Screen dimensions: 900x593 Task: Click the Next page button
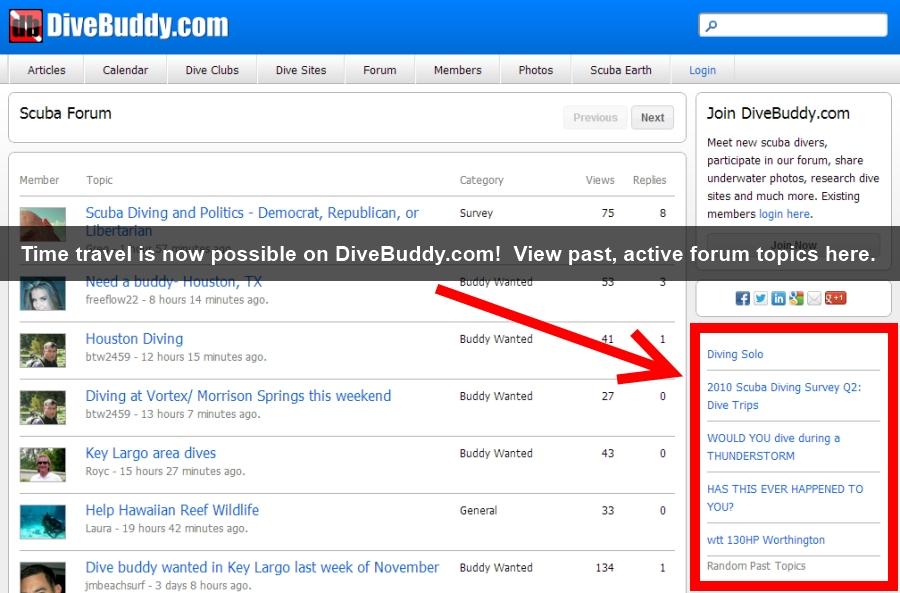[652, 118]
